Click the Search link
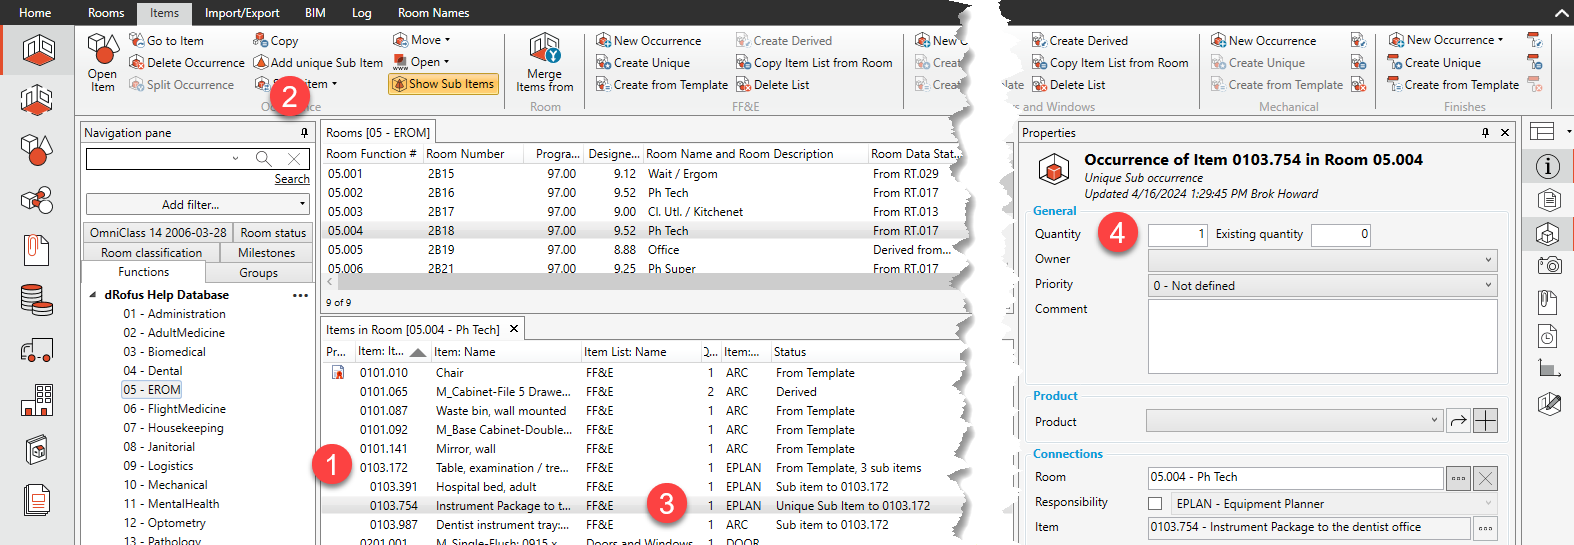This screenshot has height=545, width=1574. pyautogui.click(x=292, y=179)
